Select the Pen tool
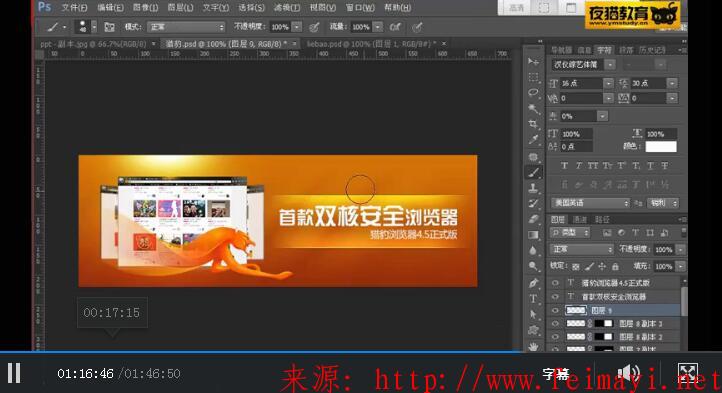Viewport: 722px width, 393px height. pos(533,283)
